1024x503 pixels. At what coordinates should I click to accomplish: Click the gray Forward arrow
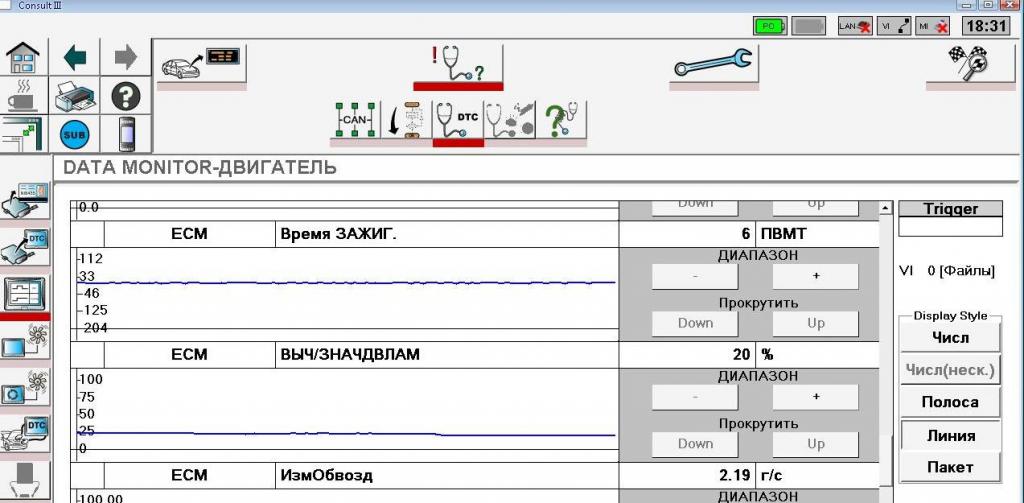(125, 57)
